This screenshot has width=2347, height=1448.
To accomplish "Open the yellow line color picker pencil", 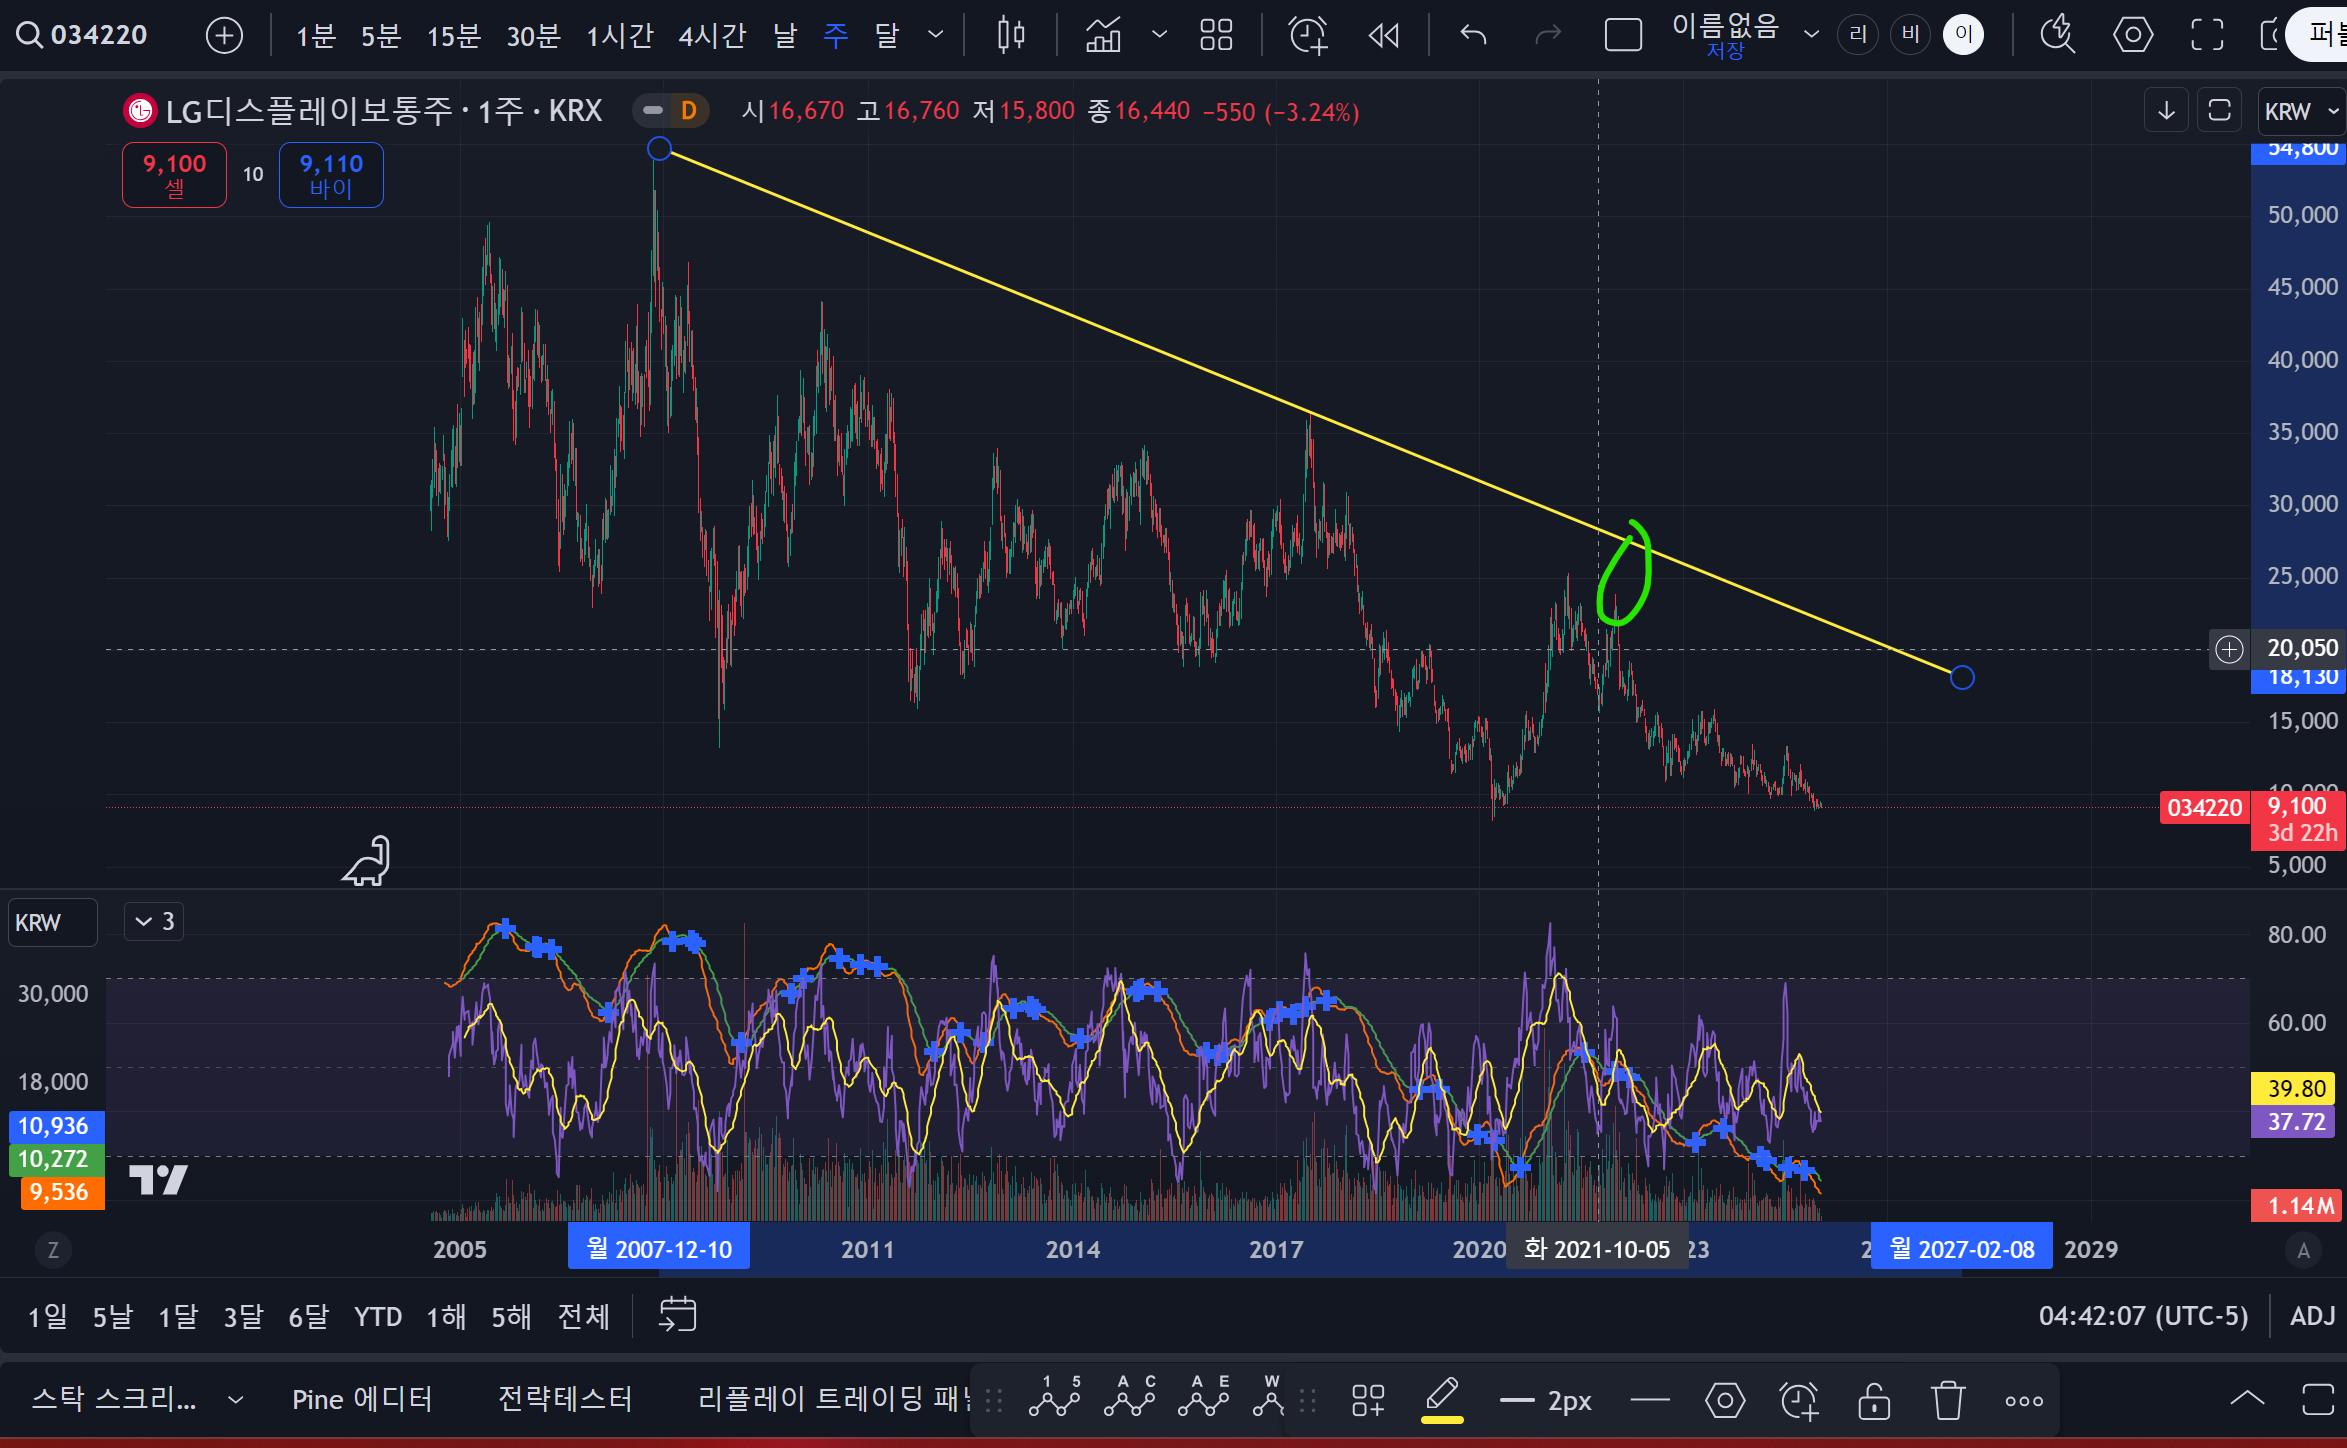I will [1442, 1398].
